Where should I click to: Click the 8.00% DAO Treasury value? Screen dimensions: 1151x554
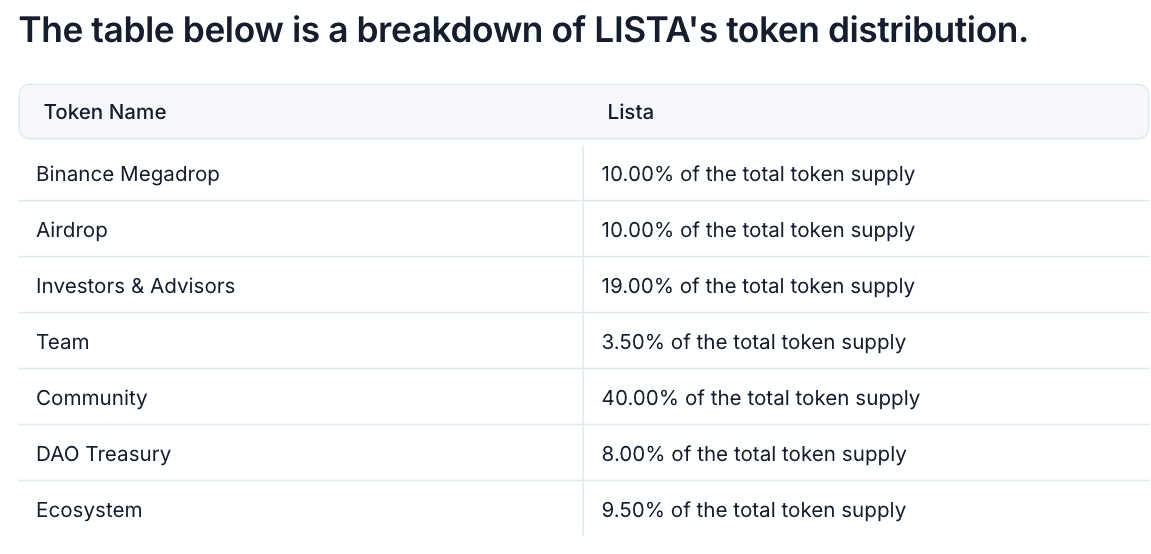(753, 454)
